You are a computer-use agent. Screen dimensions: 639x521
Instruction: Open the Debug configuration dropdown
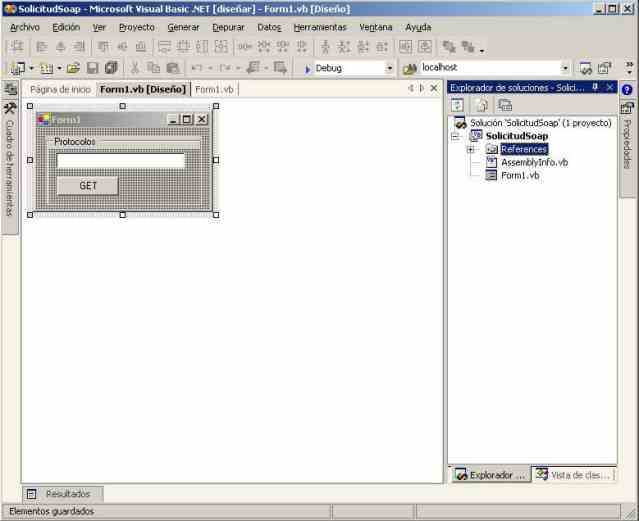click(389, 68)
